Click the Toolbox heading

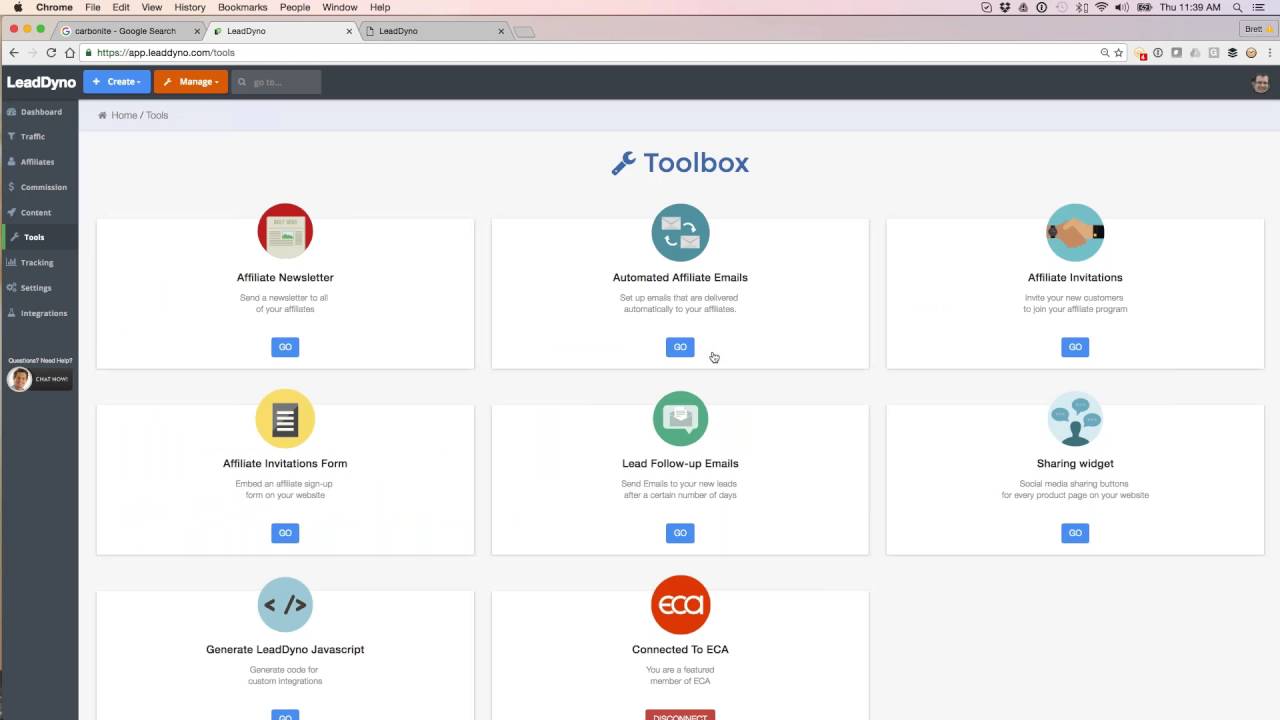coord(680,163)
